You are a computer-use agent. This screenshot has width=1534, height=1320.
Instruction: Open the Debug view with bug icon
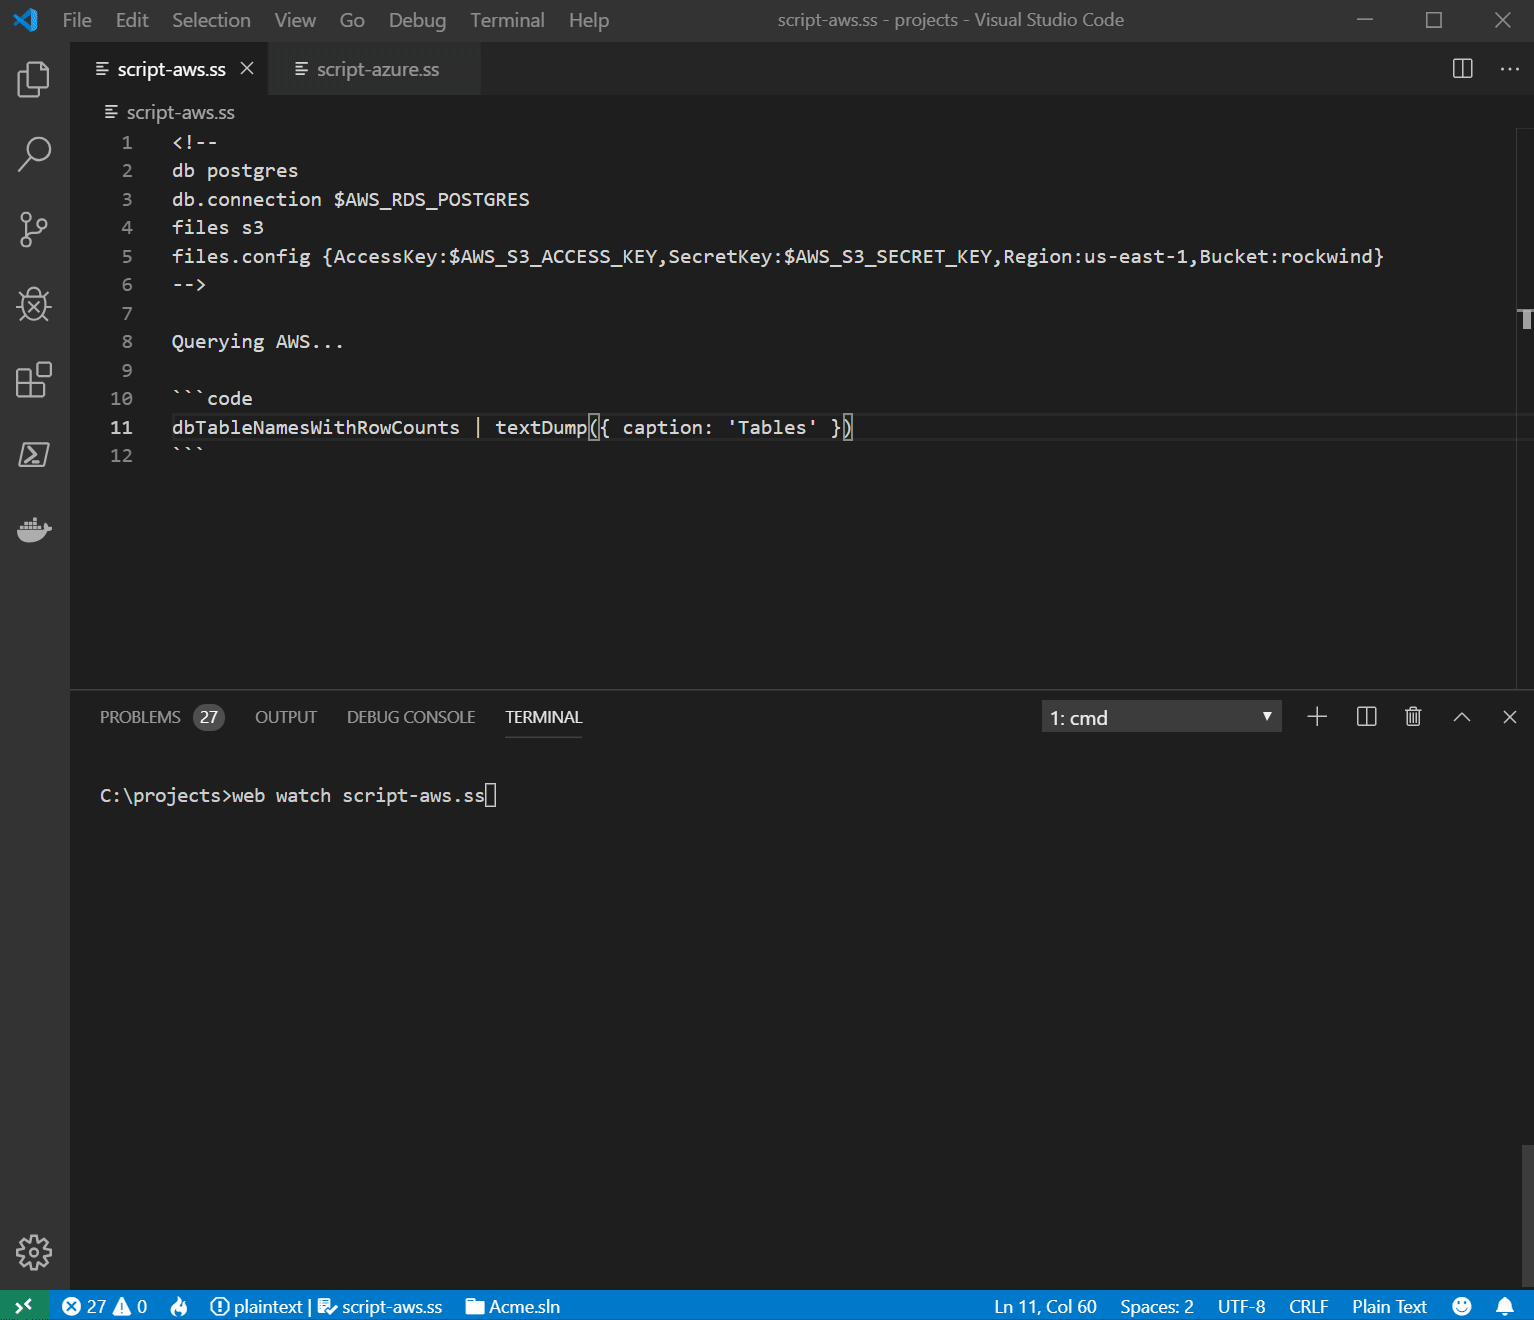coord(34,304)
